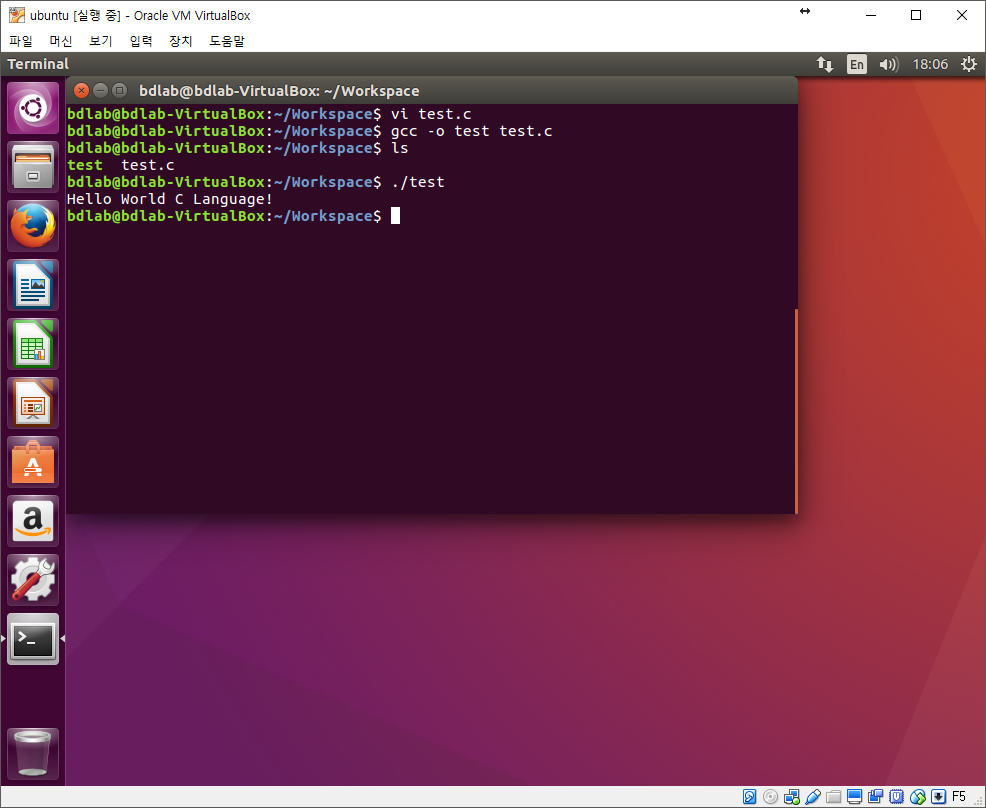This screenshot has width=986, height=808.
Task: Open System Settings wrench icon
Action: pos(33,581)
